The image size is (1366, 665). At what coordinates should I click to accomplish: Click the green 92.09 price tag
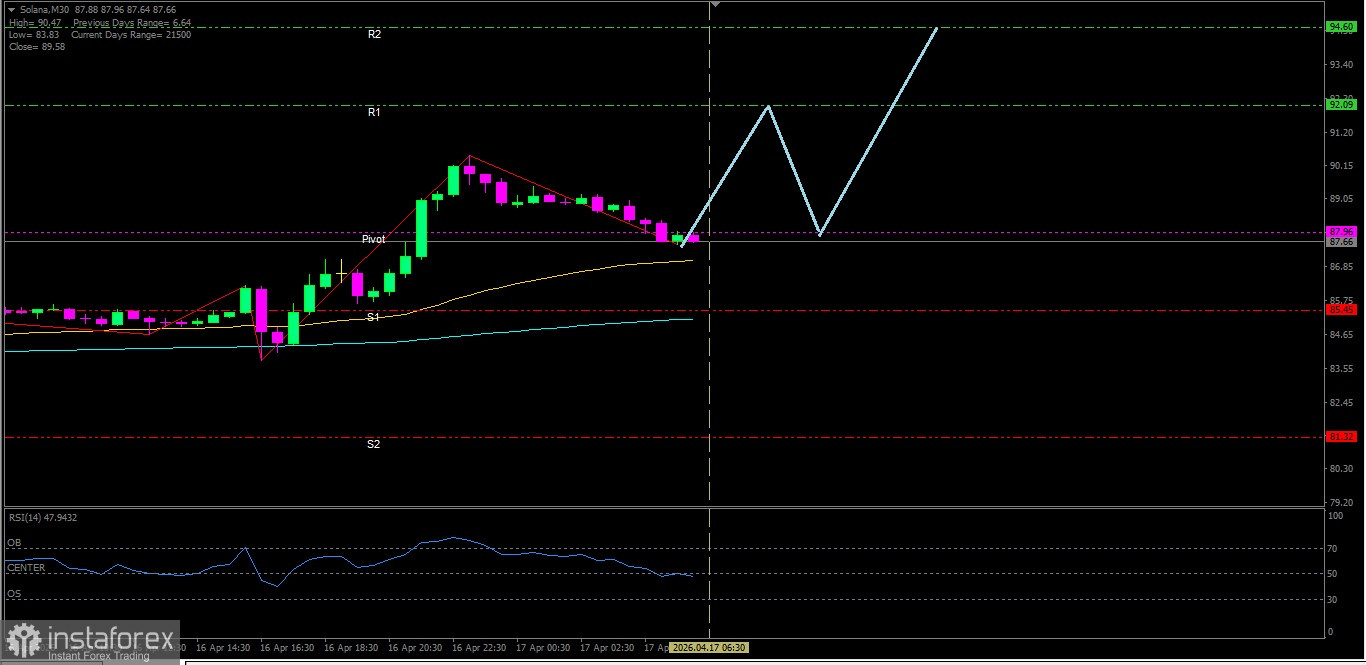click(1340, 104)
